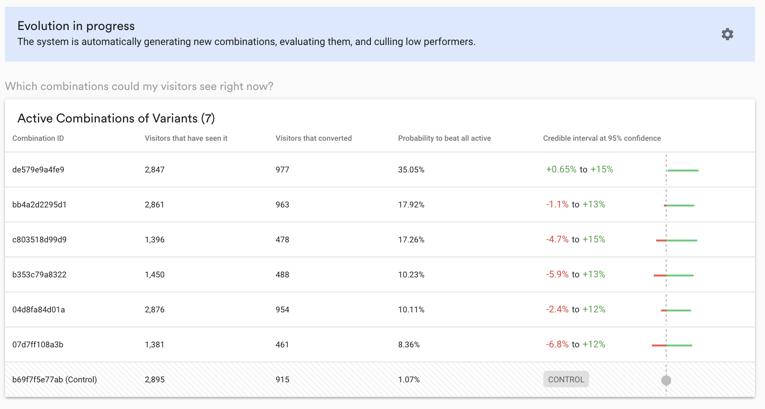
Task: Click the gray control marker dot
Action: pos(666,380)
